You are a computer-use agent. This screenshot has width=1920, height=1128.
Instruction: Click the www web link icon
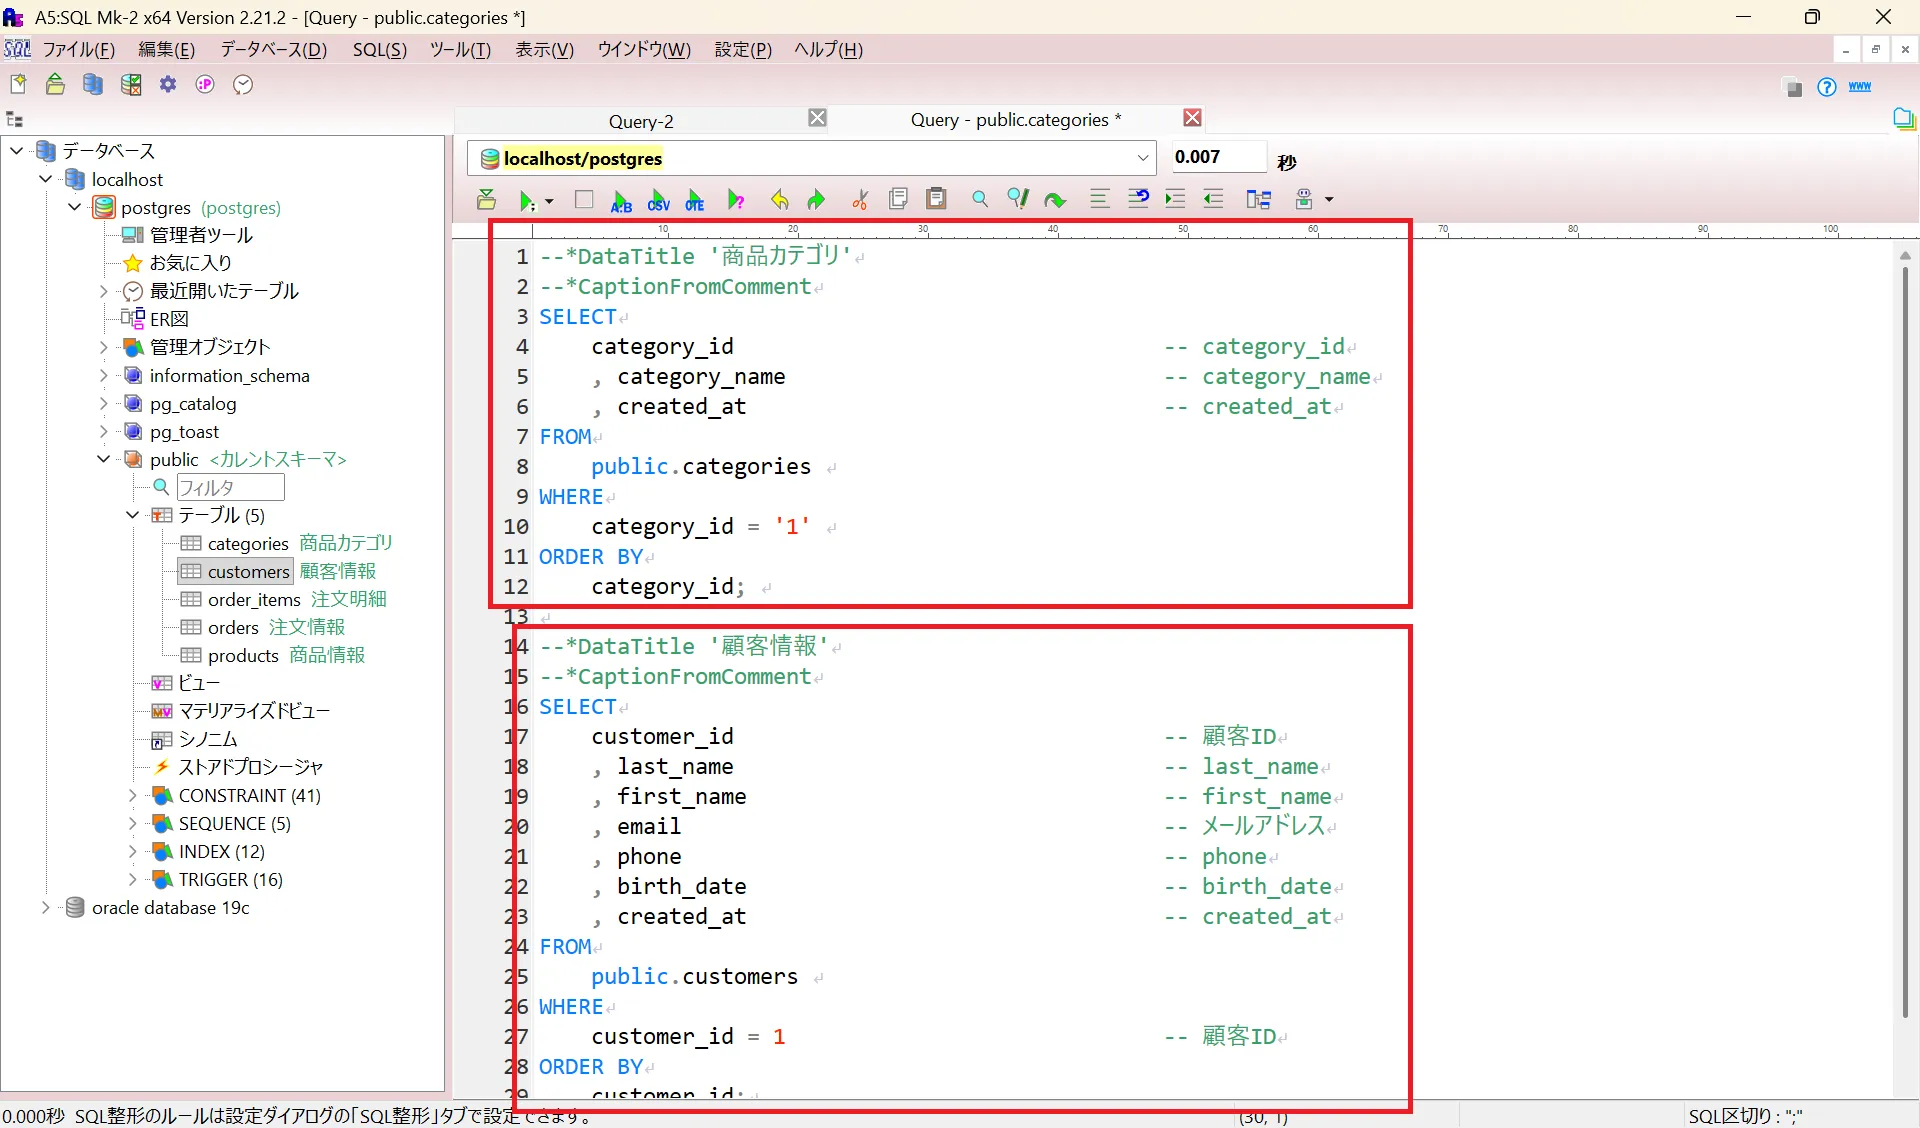(1860, 86)
